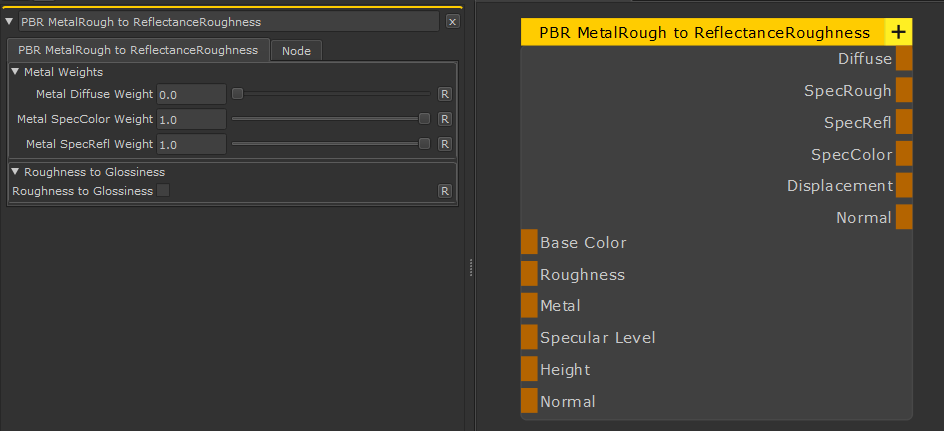Switch to the Node tab

click(x=296, y=51)
